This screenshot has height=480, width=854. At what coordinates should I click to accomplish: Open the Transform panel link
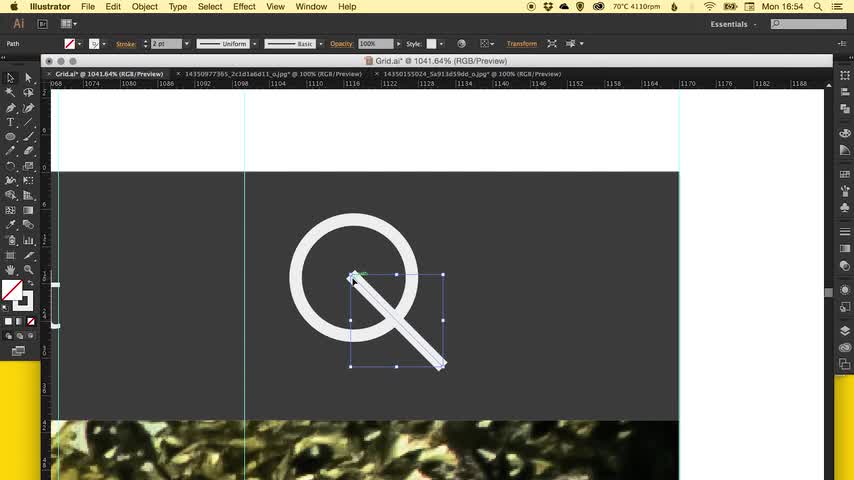521,44
